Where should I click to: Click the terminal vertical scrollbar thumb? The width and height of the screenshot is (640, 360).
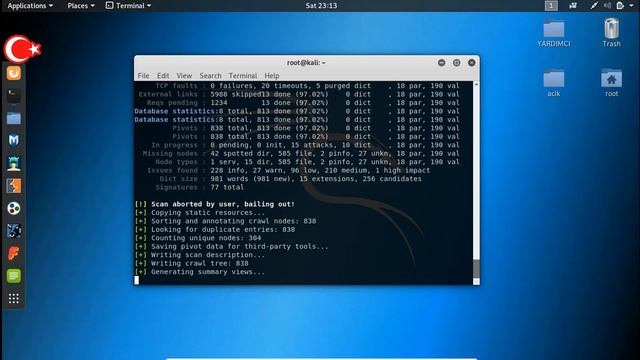[476, 268]
